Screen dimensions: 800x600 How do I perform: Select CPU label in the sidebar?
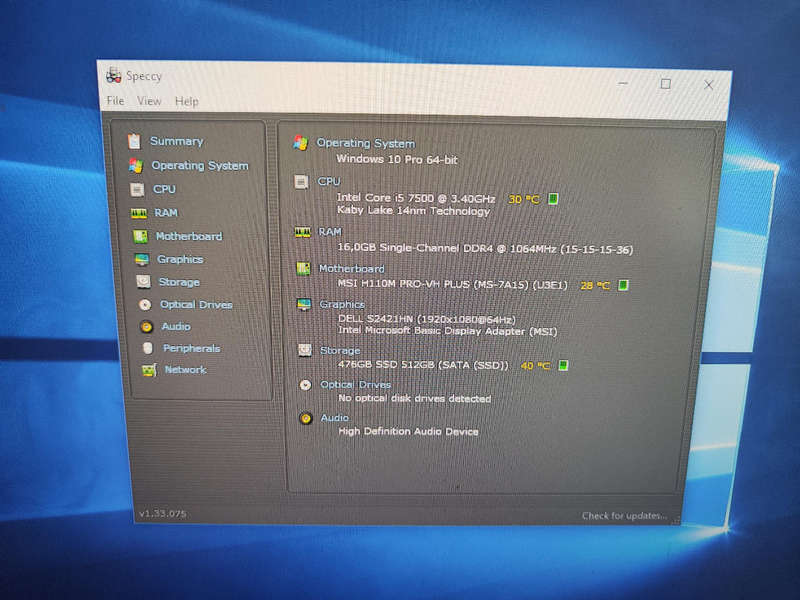[164, 189]
